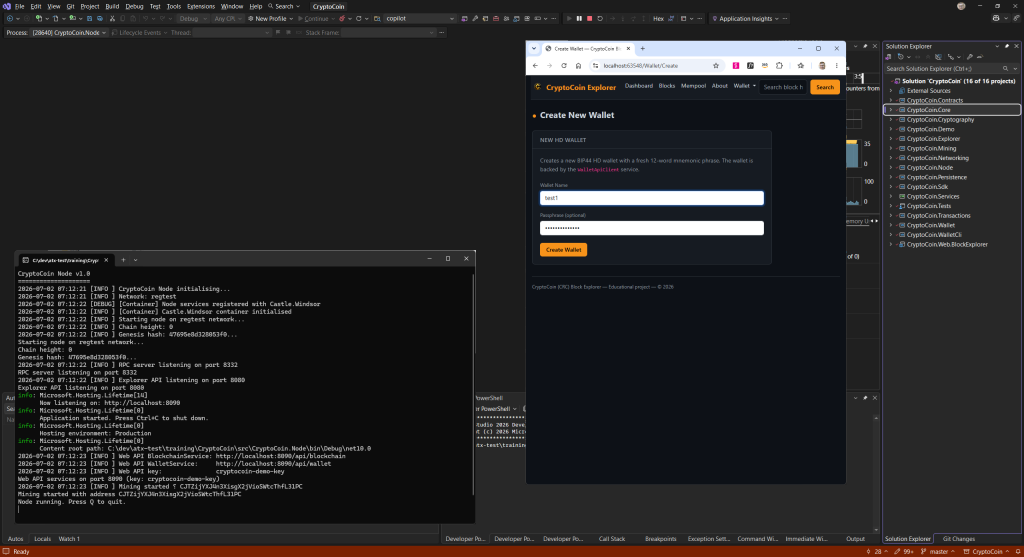
Task: Open the copilot combo box
Action: click(x=419, y=18)
